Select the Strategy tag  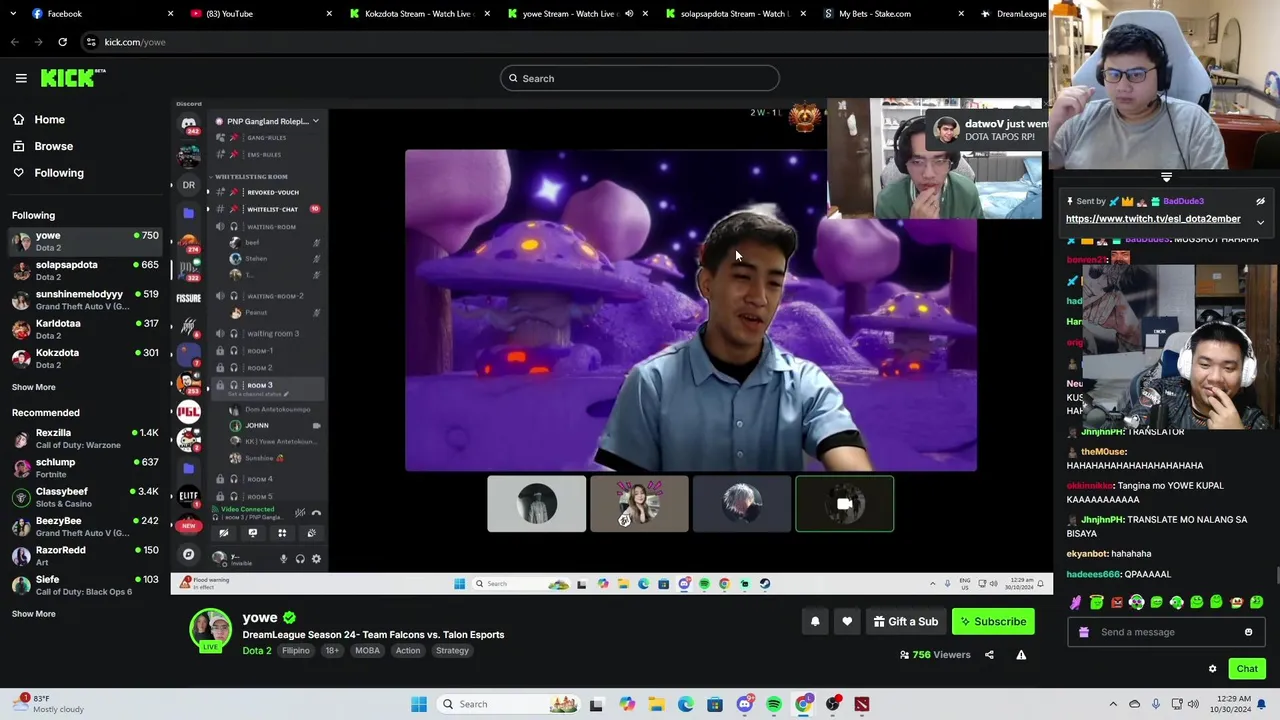pyautogui.click(x=452, y=651)
